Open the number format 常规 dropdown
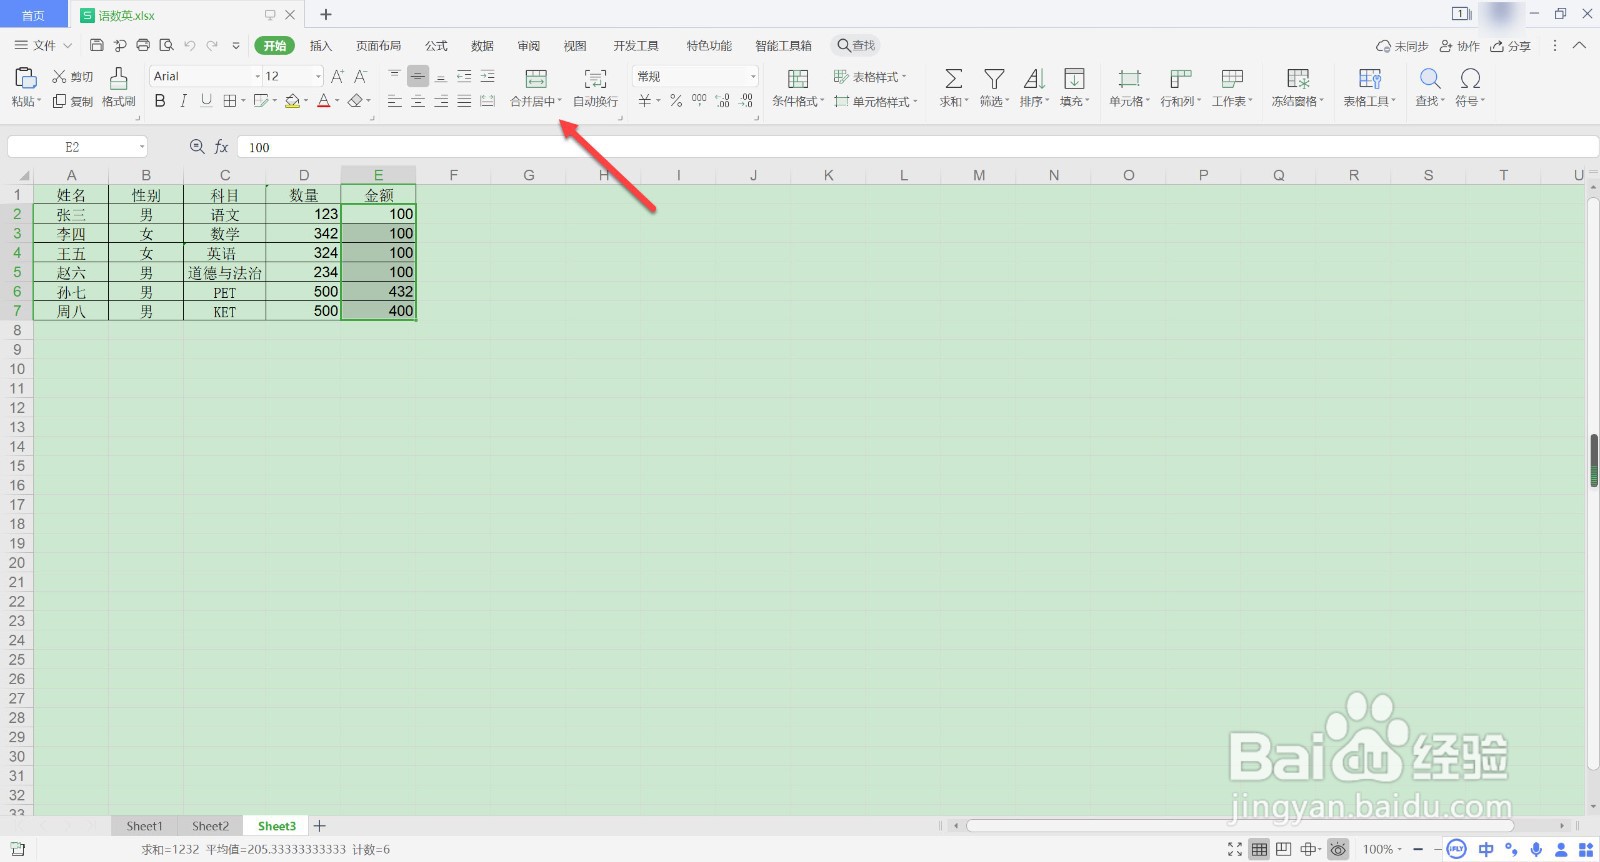Image resolution: width=1600 pixels, height=862 pixels. [753, 76]
